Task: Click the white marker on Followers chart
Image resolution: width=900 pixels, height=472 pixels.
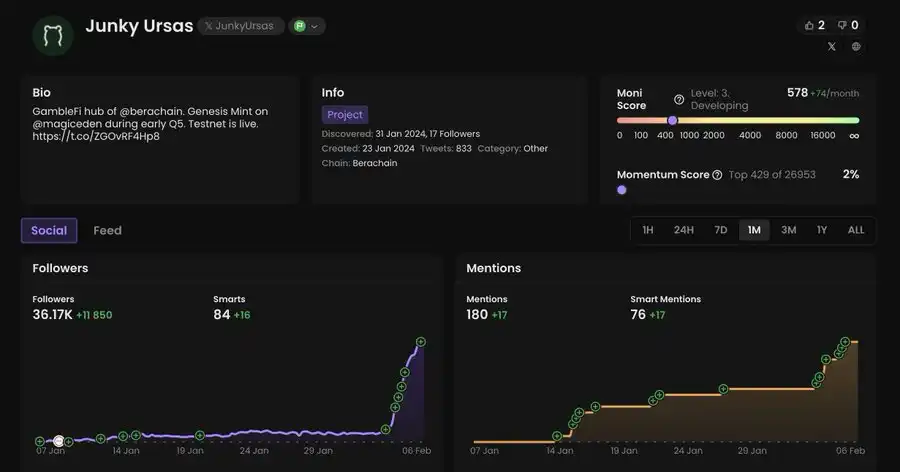Action: click(58, 441)
